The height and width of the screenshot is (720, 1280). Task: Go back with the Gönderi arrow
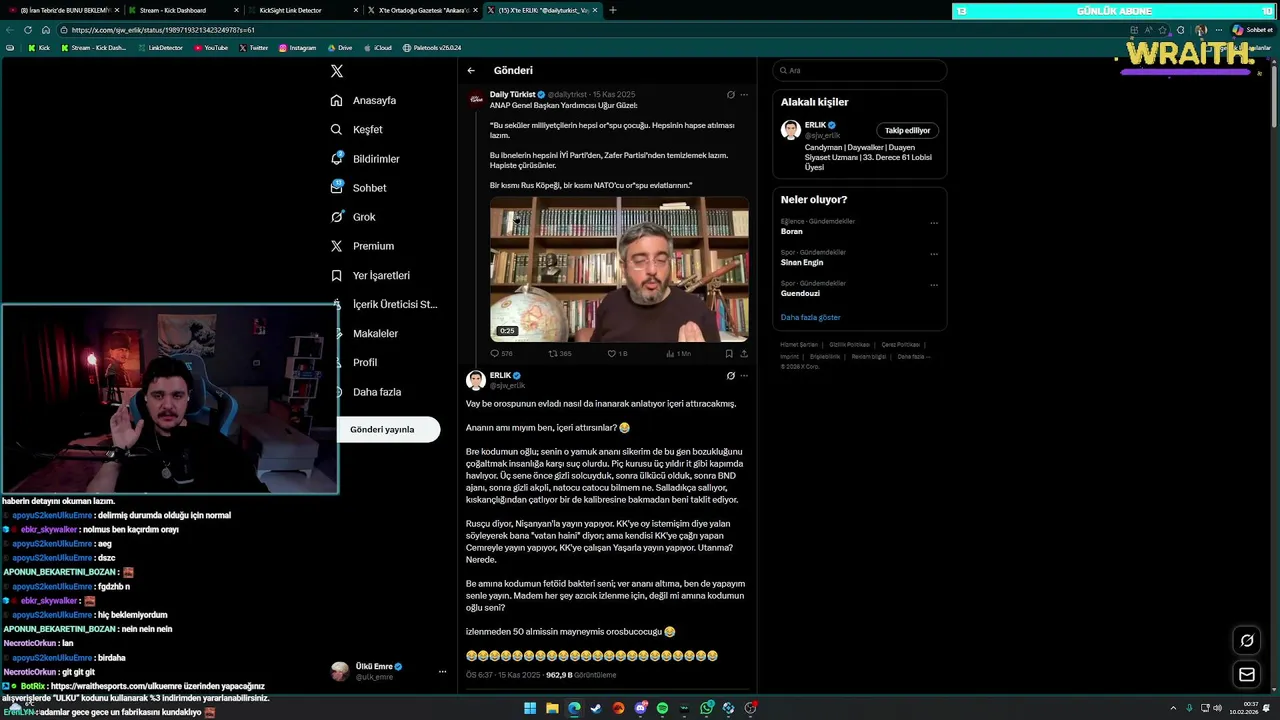[x=471, y=70]
